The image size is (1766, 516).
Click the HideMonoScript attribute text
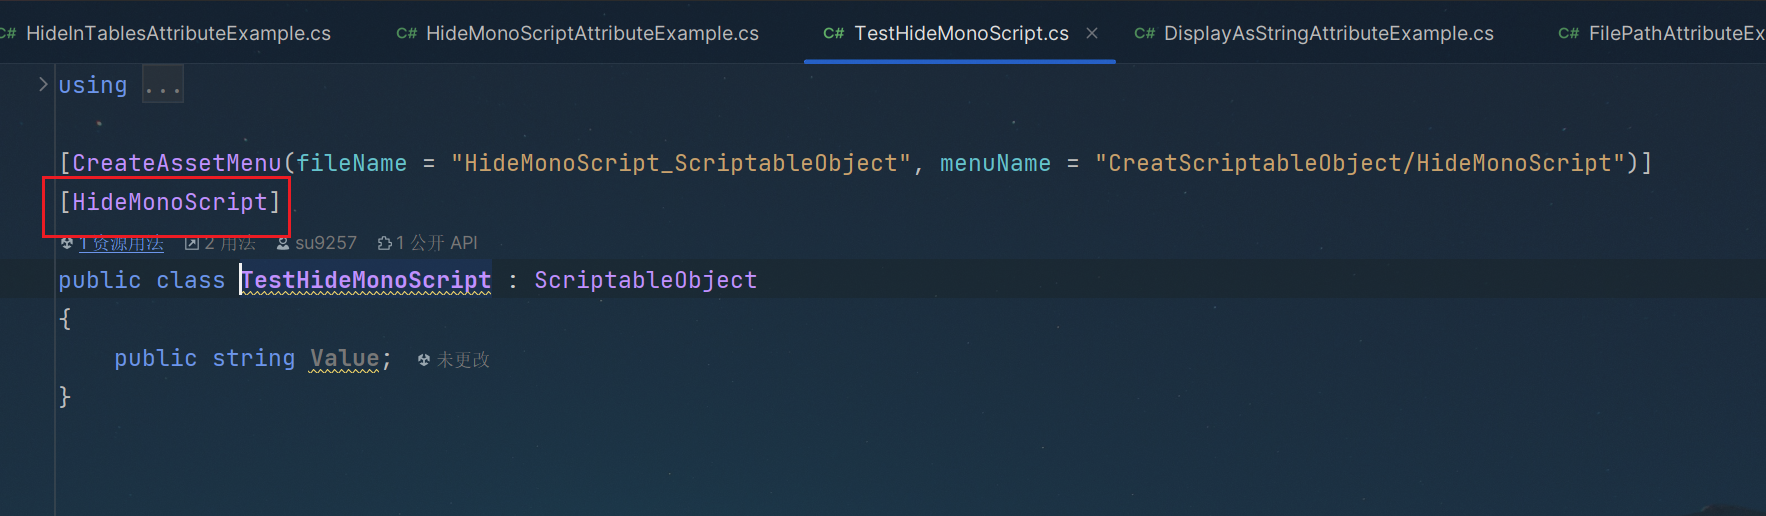170,202
